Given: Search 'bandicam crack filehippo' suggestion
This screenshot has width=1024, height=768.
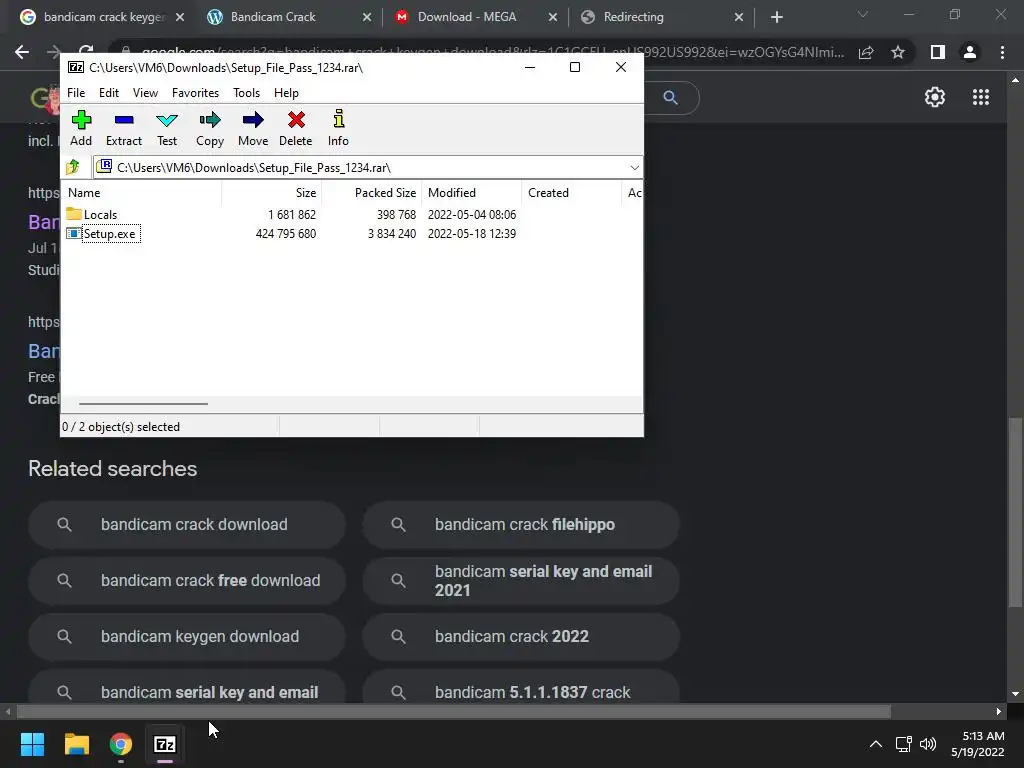Looking at the screenshot, I should (x=521, y=524).
